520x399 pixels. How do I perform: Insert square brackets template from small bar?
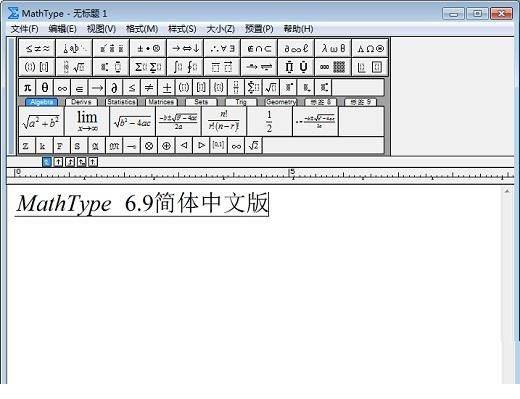coord(201,88)
